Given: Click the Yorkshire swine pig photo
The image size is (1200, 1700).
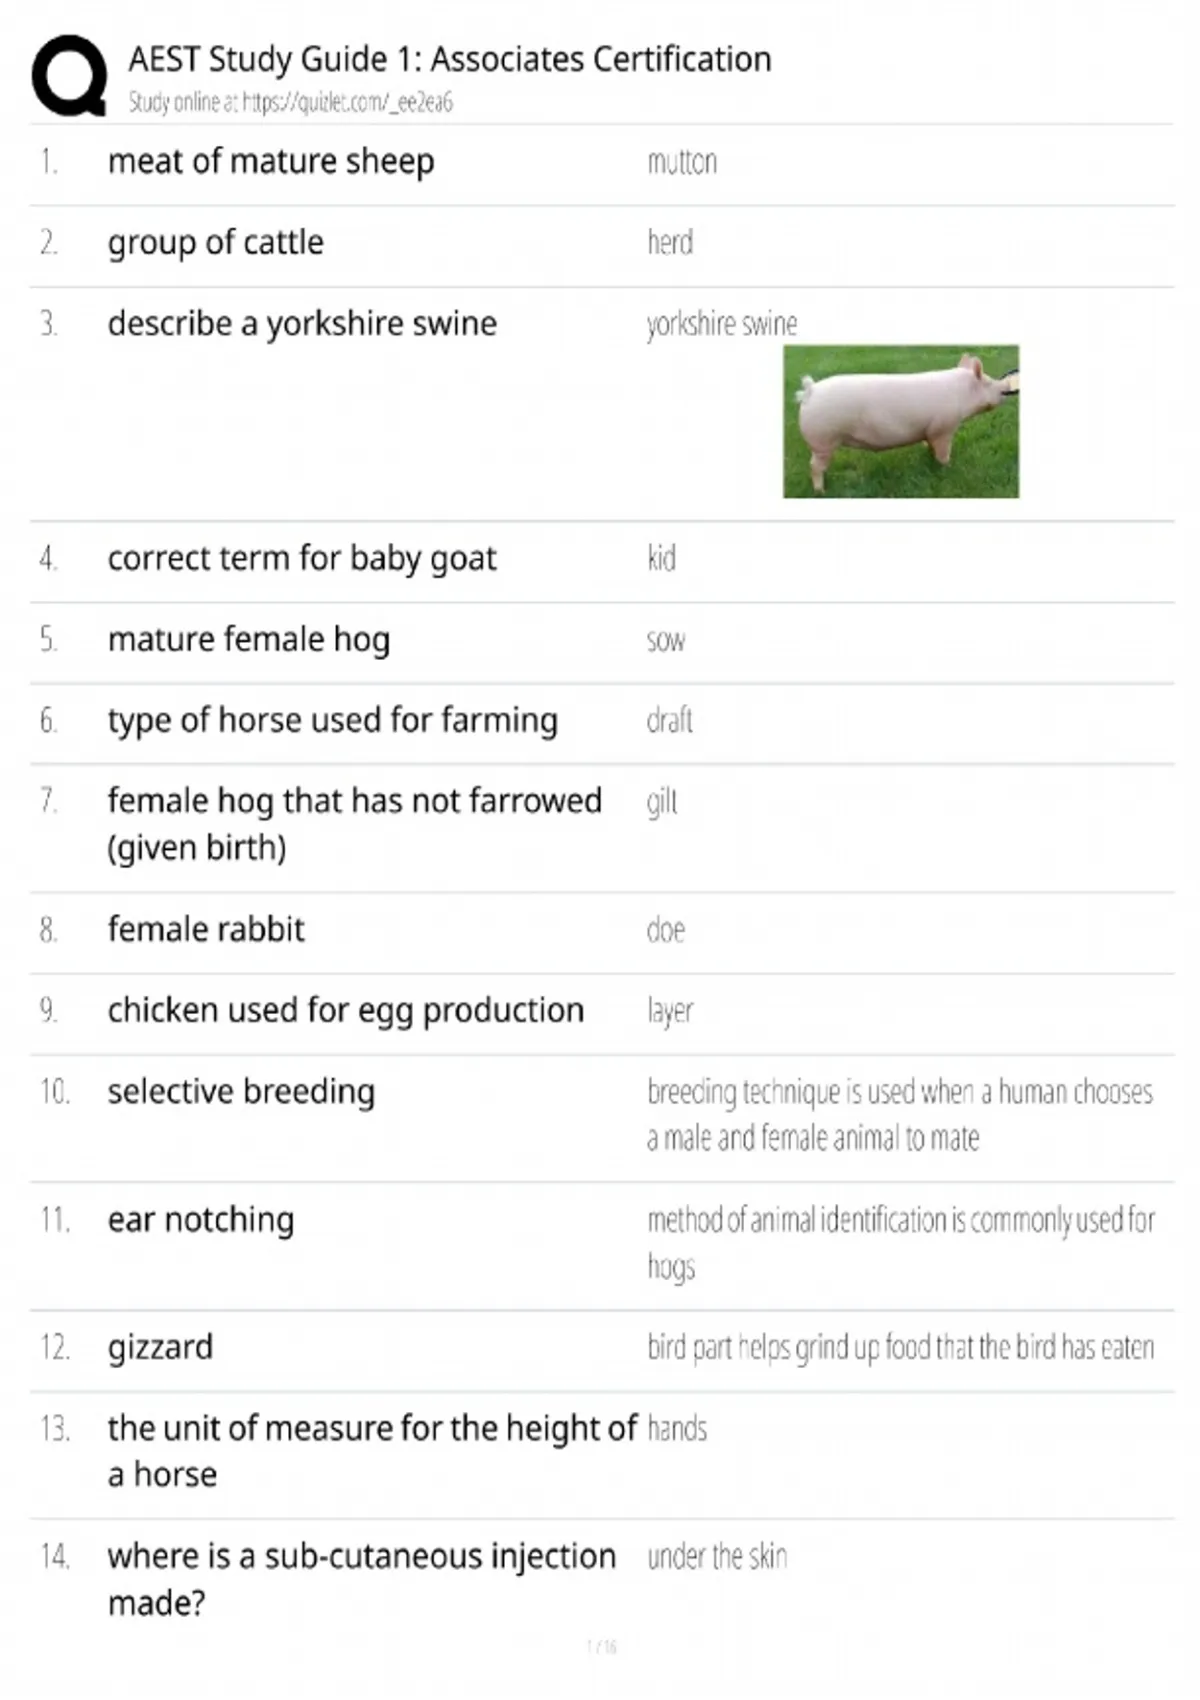Looking at the screenshot, I should (x=900, y=421).
